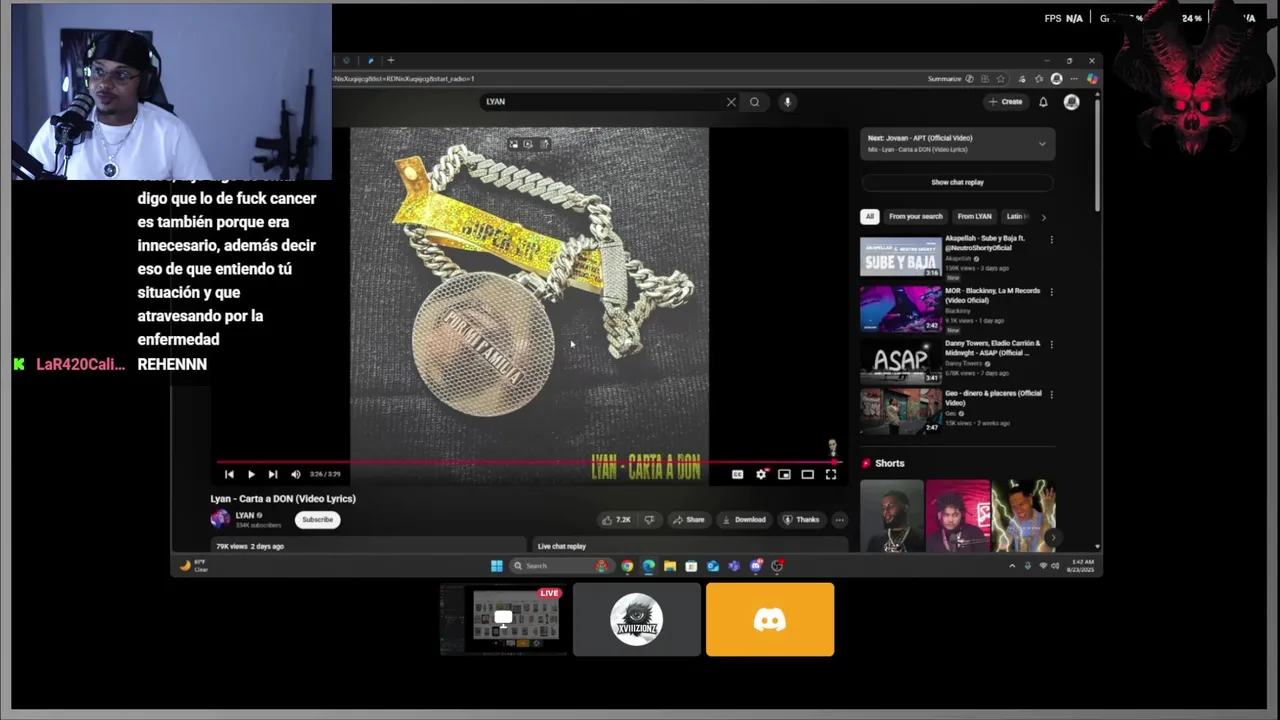Open Edge profile avatar
This screenshot has width=1280, height=720.
pyautogui.click(x=1056, y=79)
